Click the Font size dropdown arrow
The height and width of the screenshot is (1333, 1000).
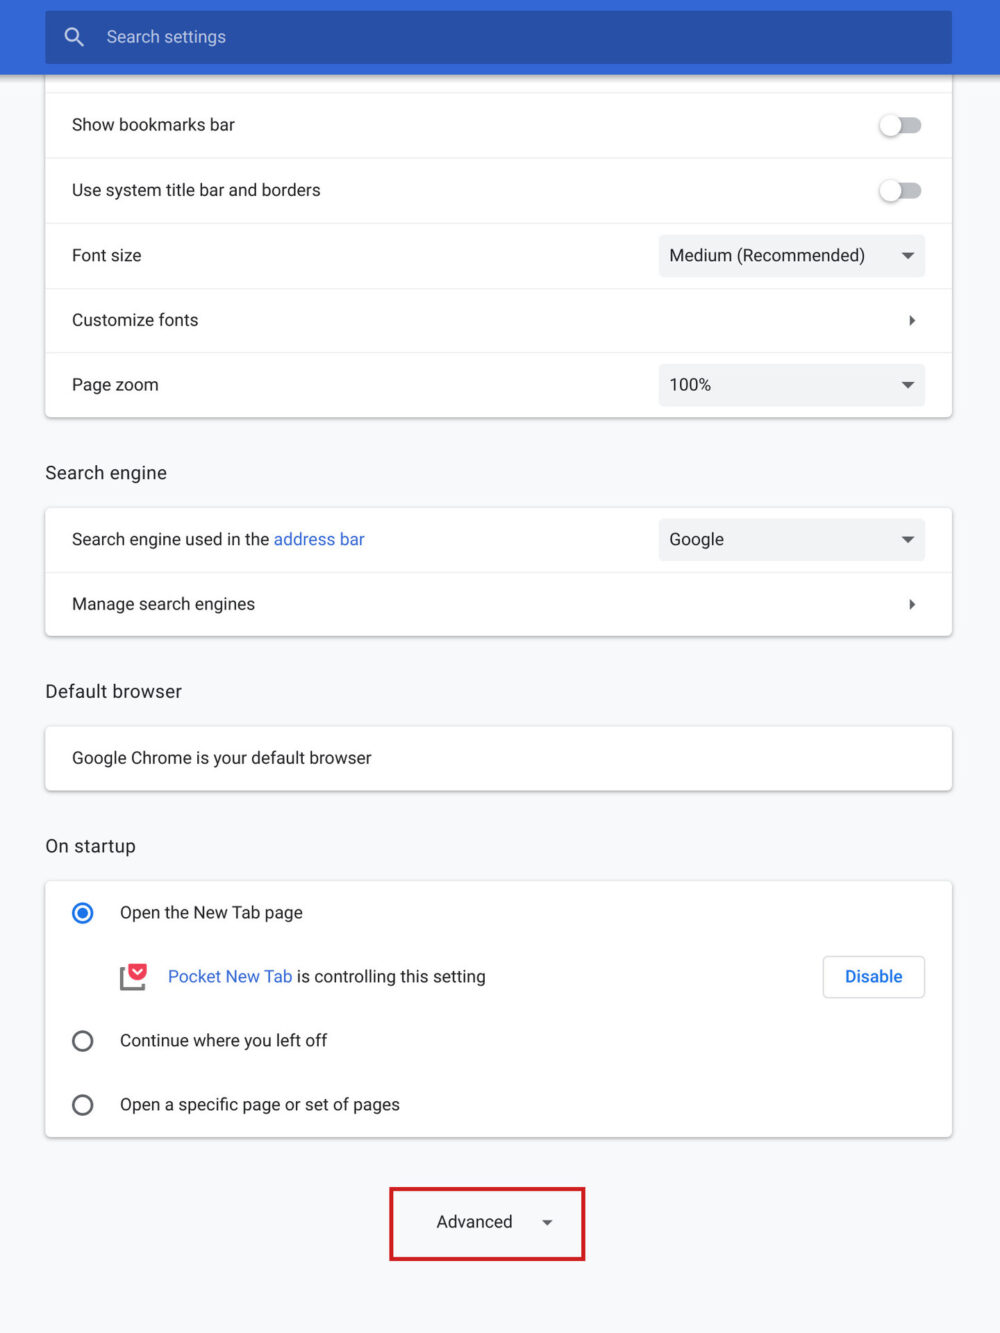point(907,255)
